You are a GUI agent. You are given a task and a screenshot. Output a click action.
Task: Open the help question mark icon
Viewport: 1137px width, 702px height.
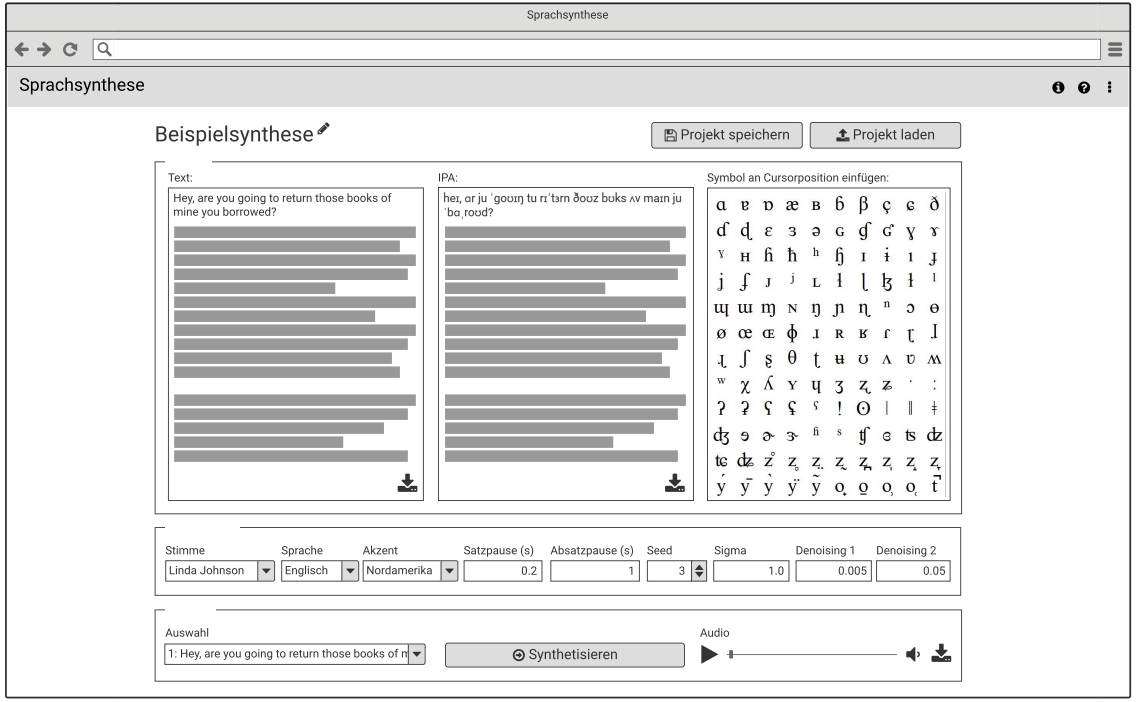[1083, 88]
